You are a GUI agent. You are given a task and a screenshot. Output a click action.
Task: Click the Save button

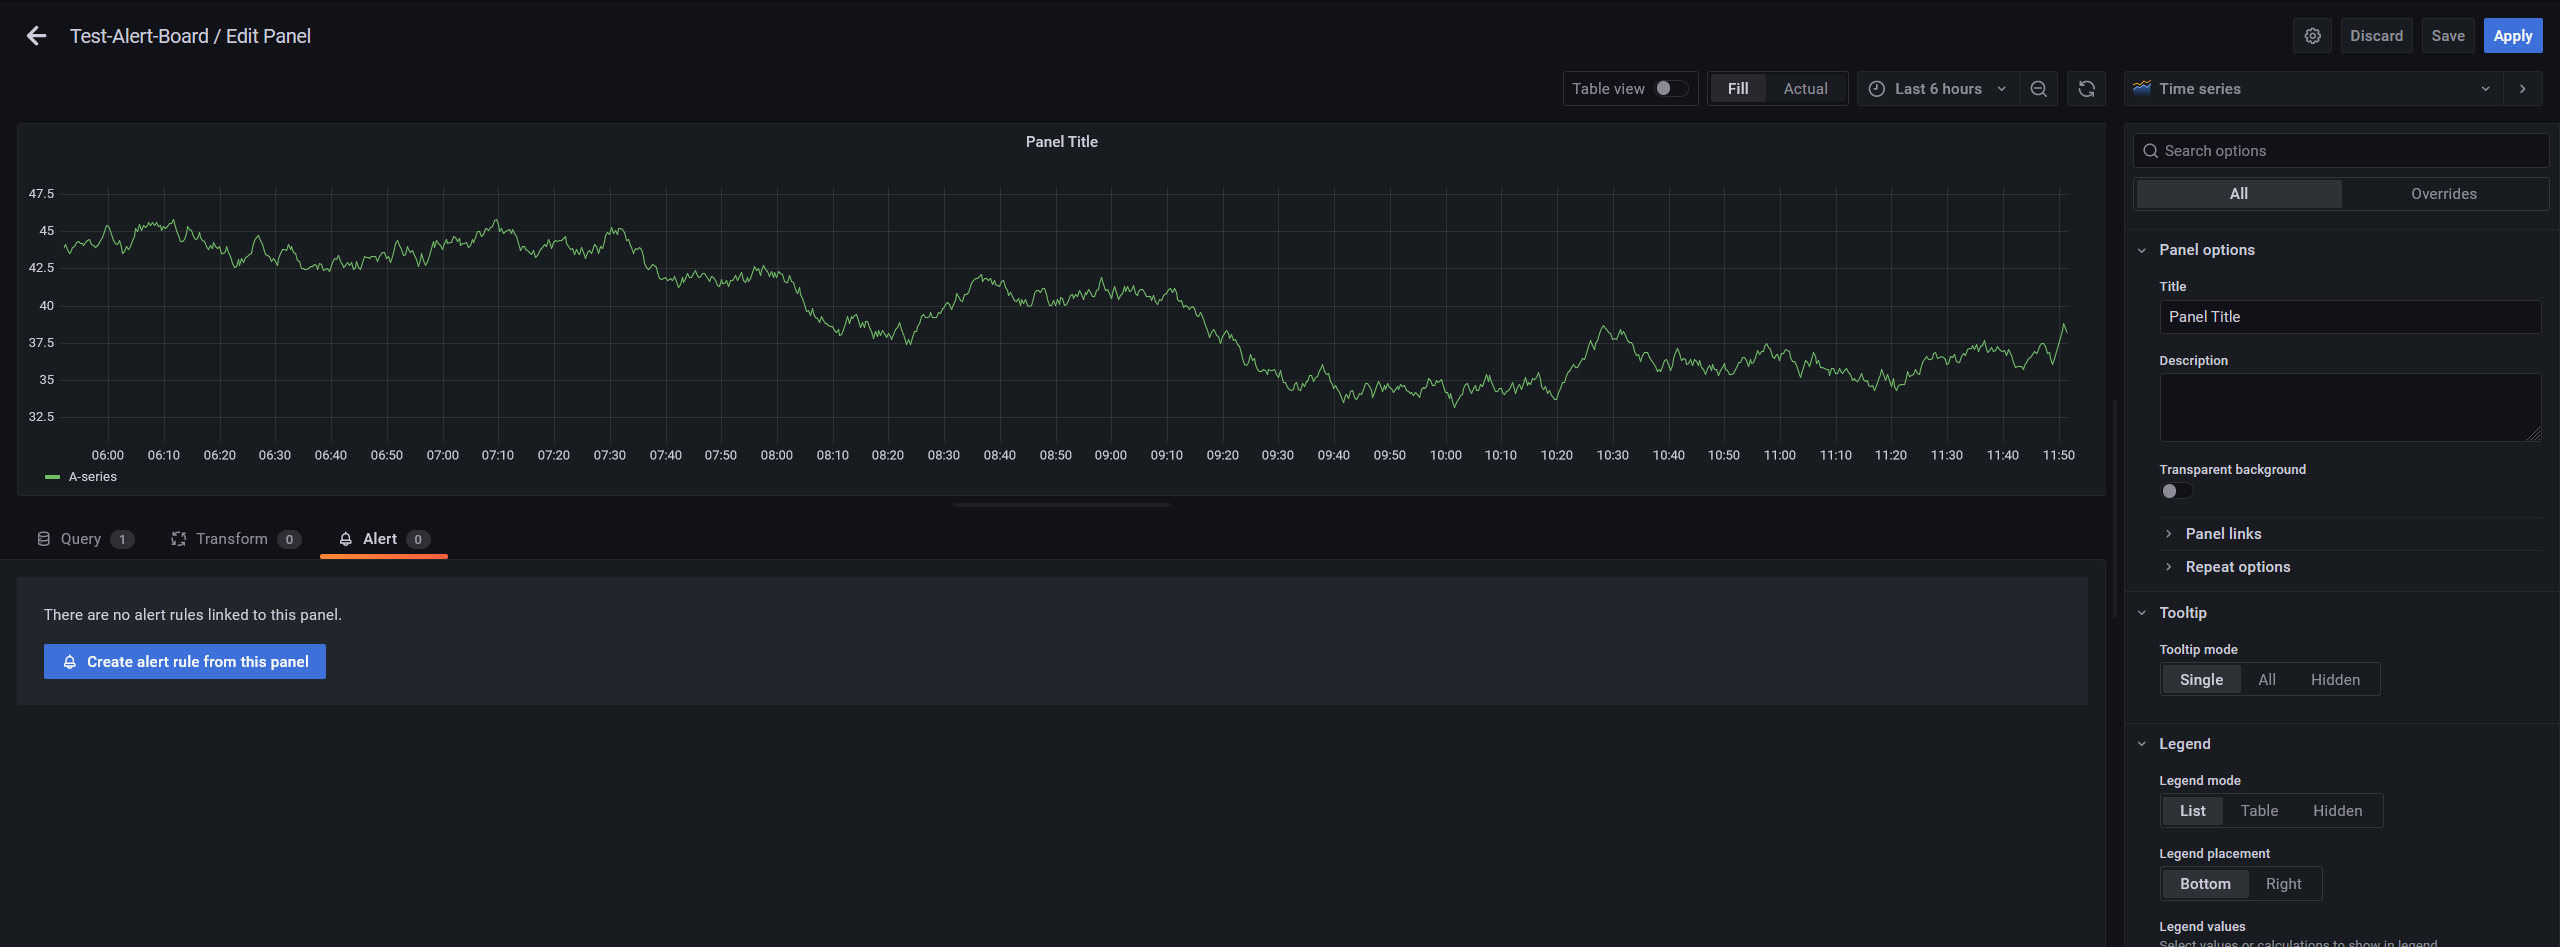tap(2448, 36)
